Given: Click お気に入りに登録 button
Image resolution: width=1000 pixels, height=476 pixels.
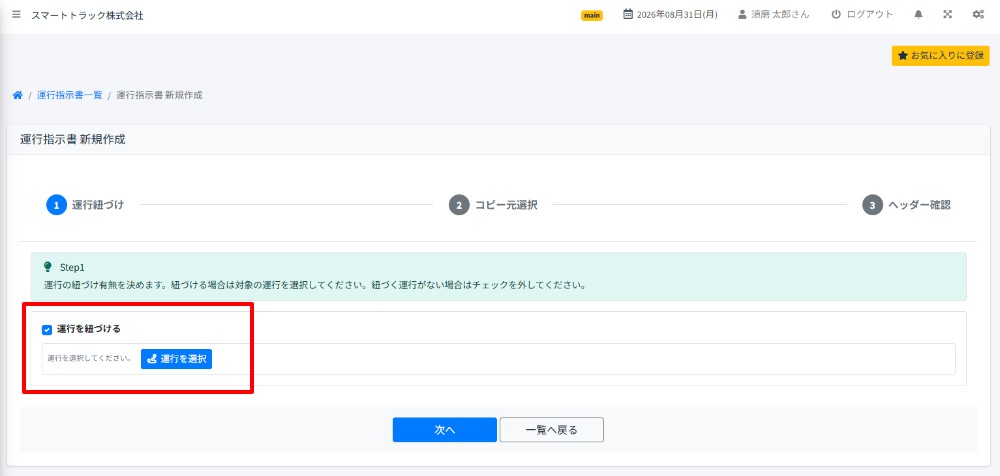Looking at the screenshot, I should pos(941,56).
